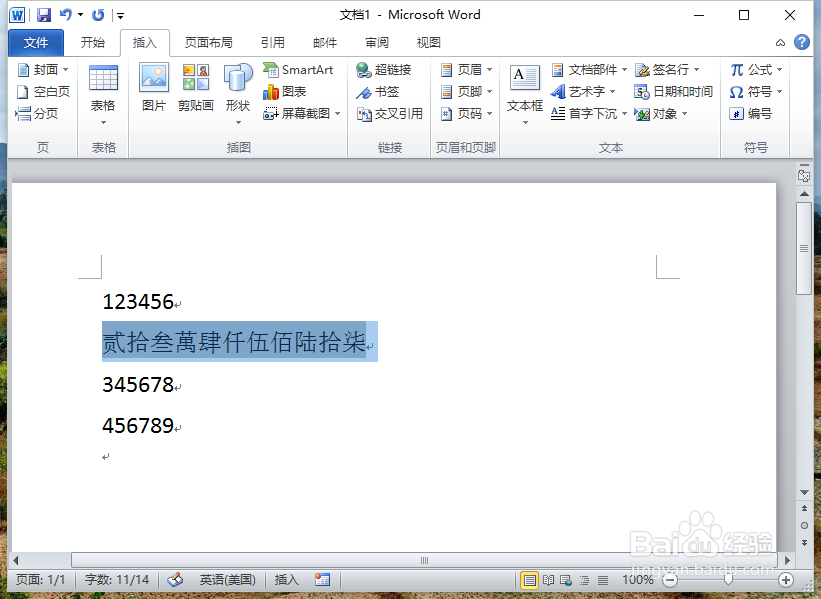Toggle Outline view in status bar
Image resolution: width=821 pixels, height=599 pixels.
tap(584, 579)
